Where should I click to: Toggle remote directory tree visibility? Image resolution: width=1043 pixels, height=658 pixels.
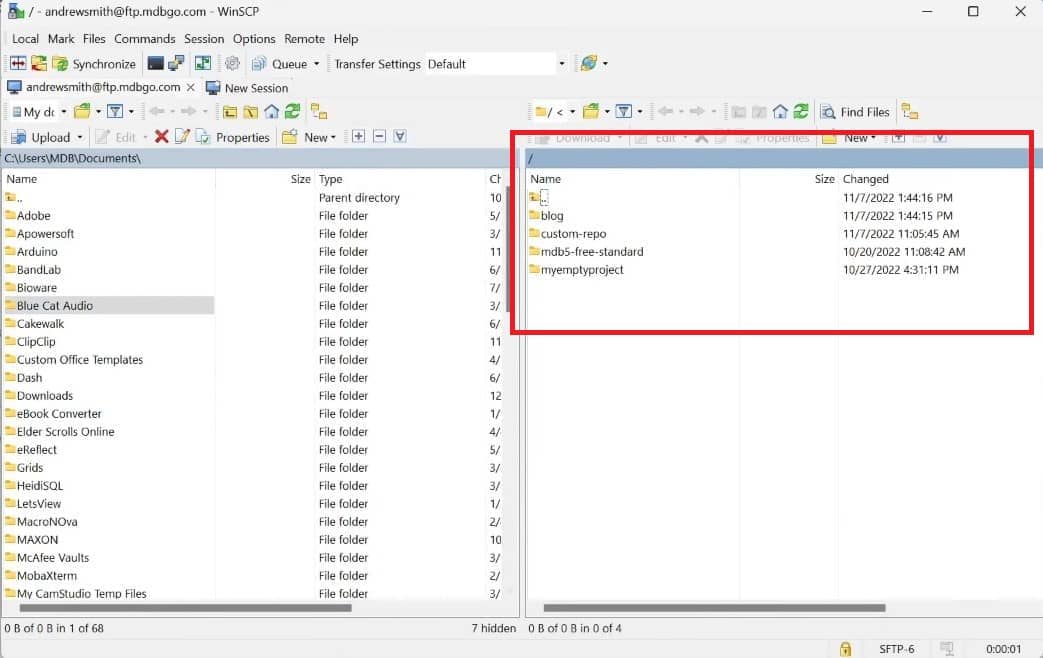[x=909, y=112]
